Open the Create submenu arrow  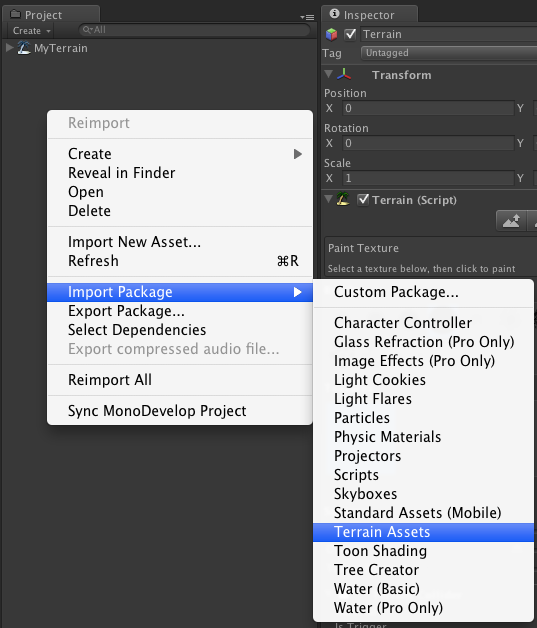[298, 154]
